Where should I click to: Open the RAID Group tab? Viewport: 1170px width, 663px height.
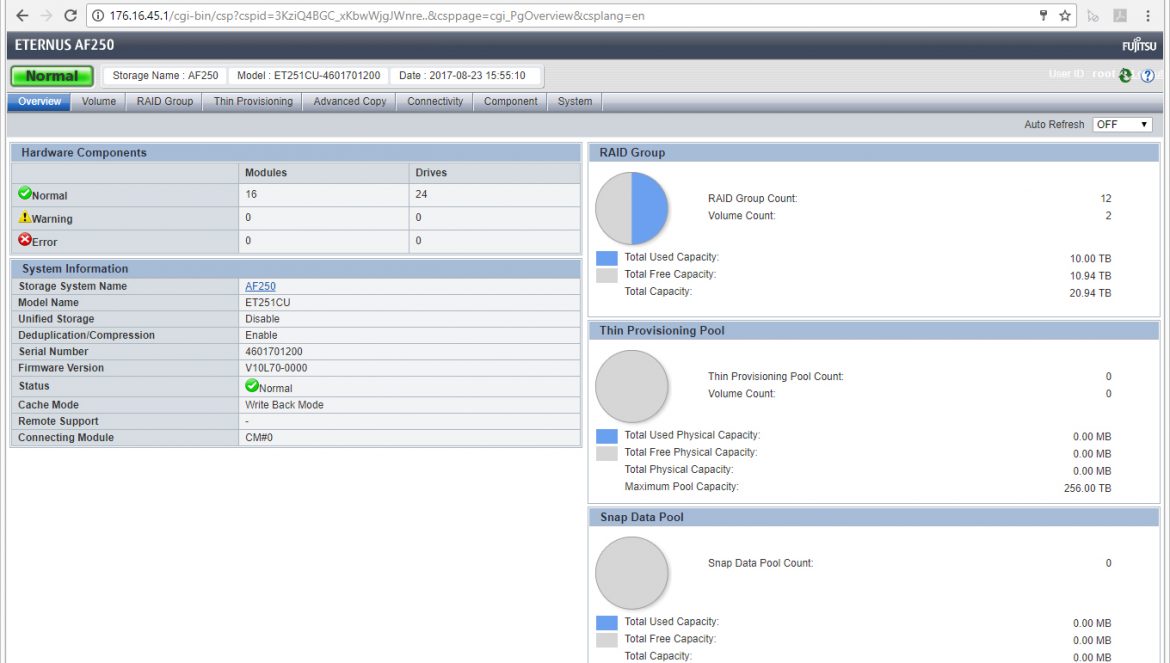point(164,101)
